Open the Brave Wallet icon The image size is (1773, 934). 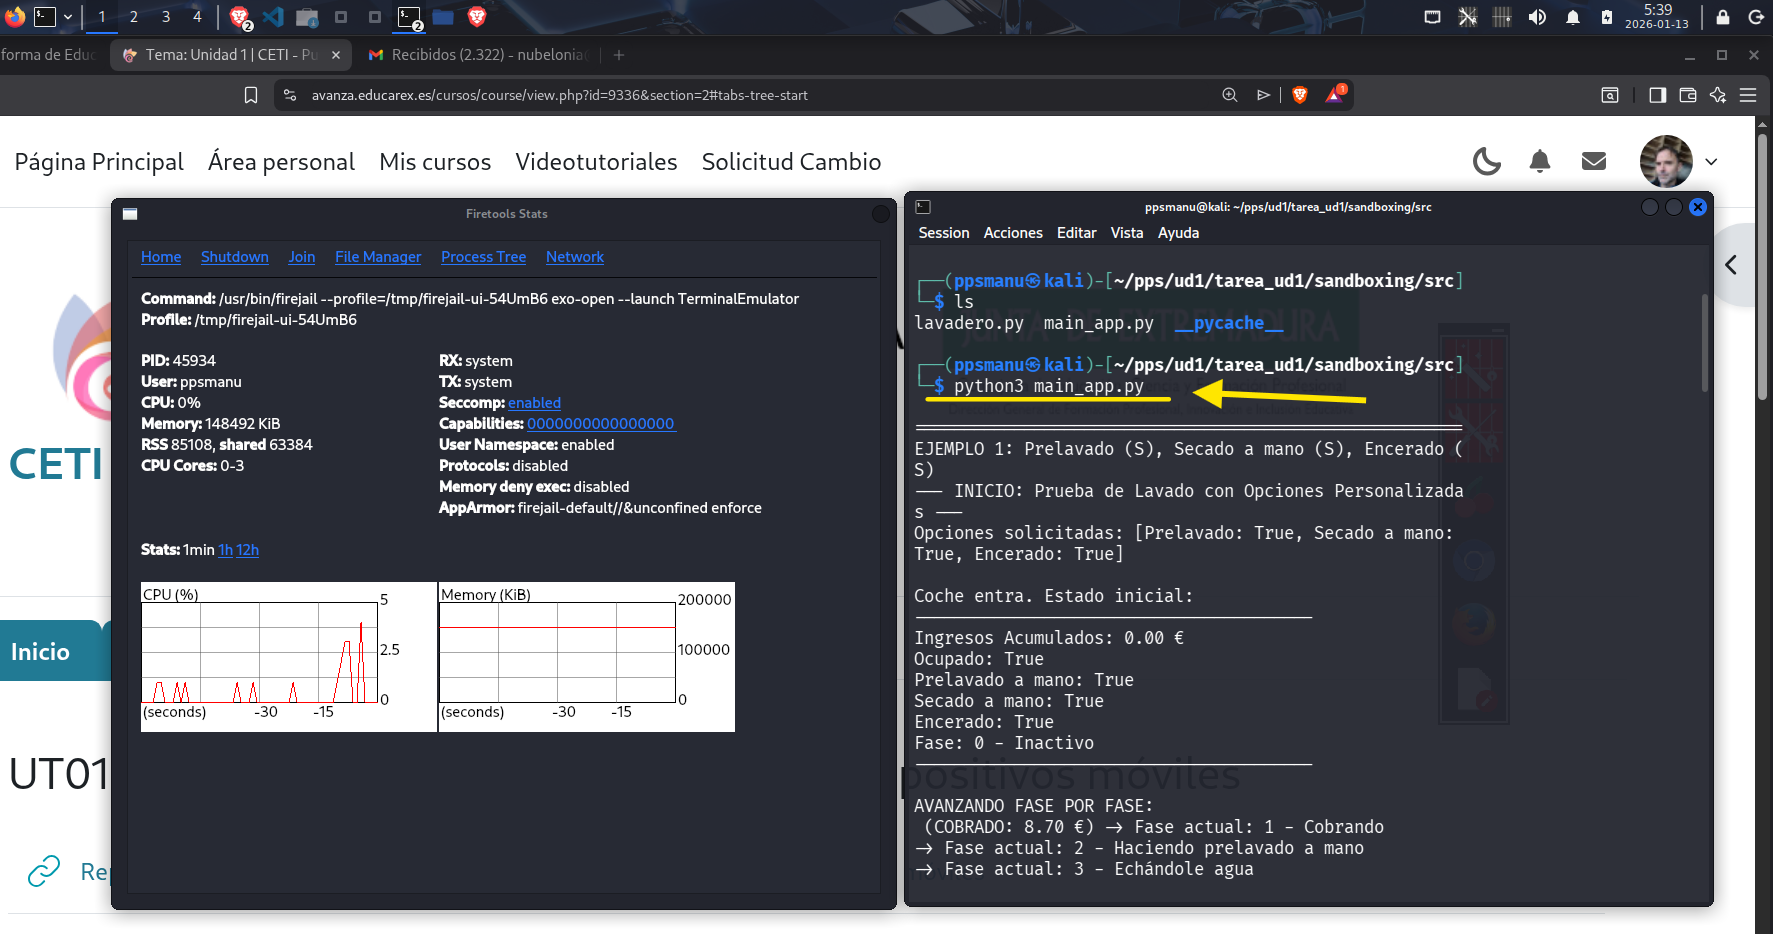pyautogui.click(x=1688, y=95)
